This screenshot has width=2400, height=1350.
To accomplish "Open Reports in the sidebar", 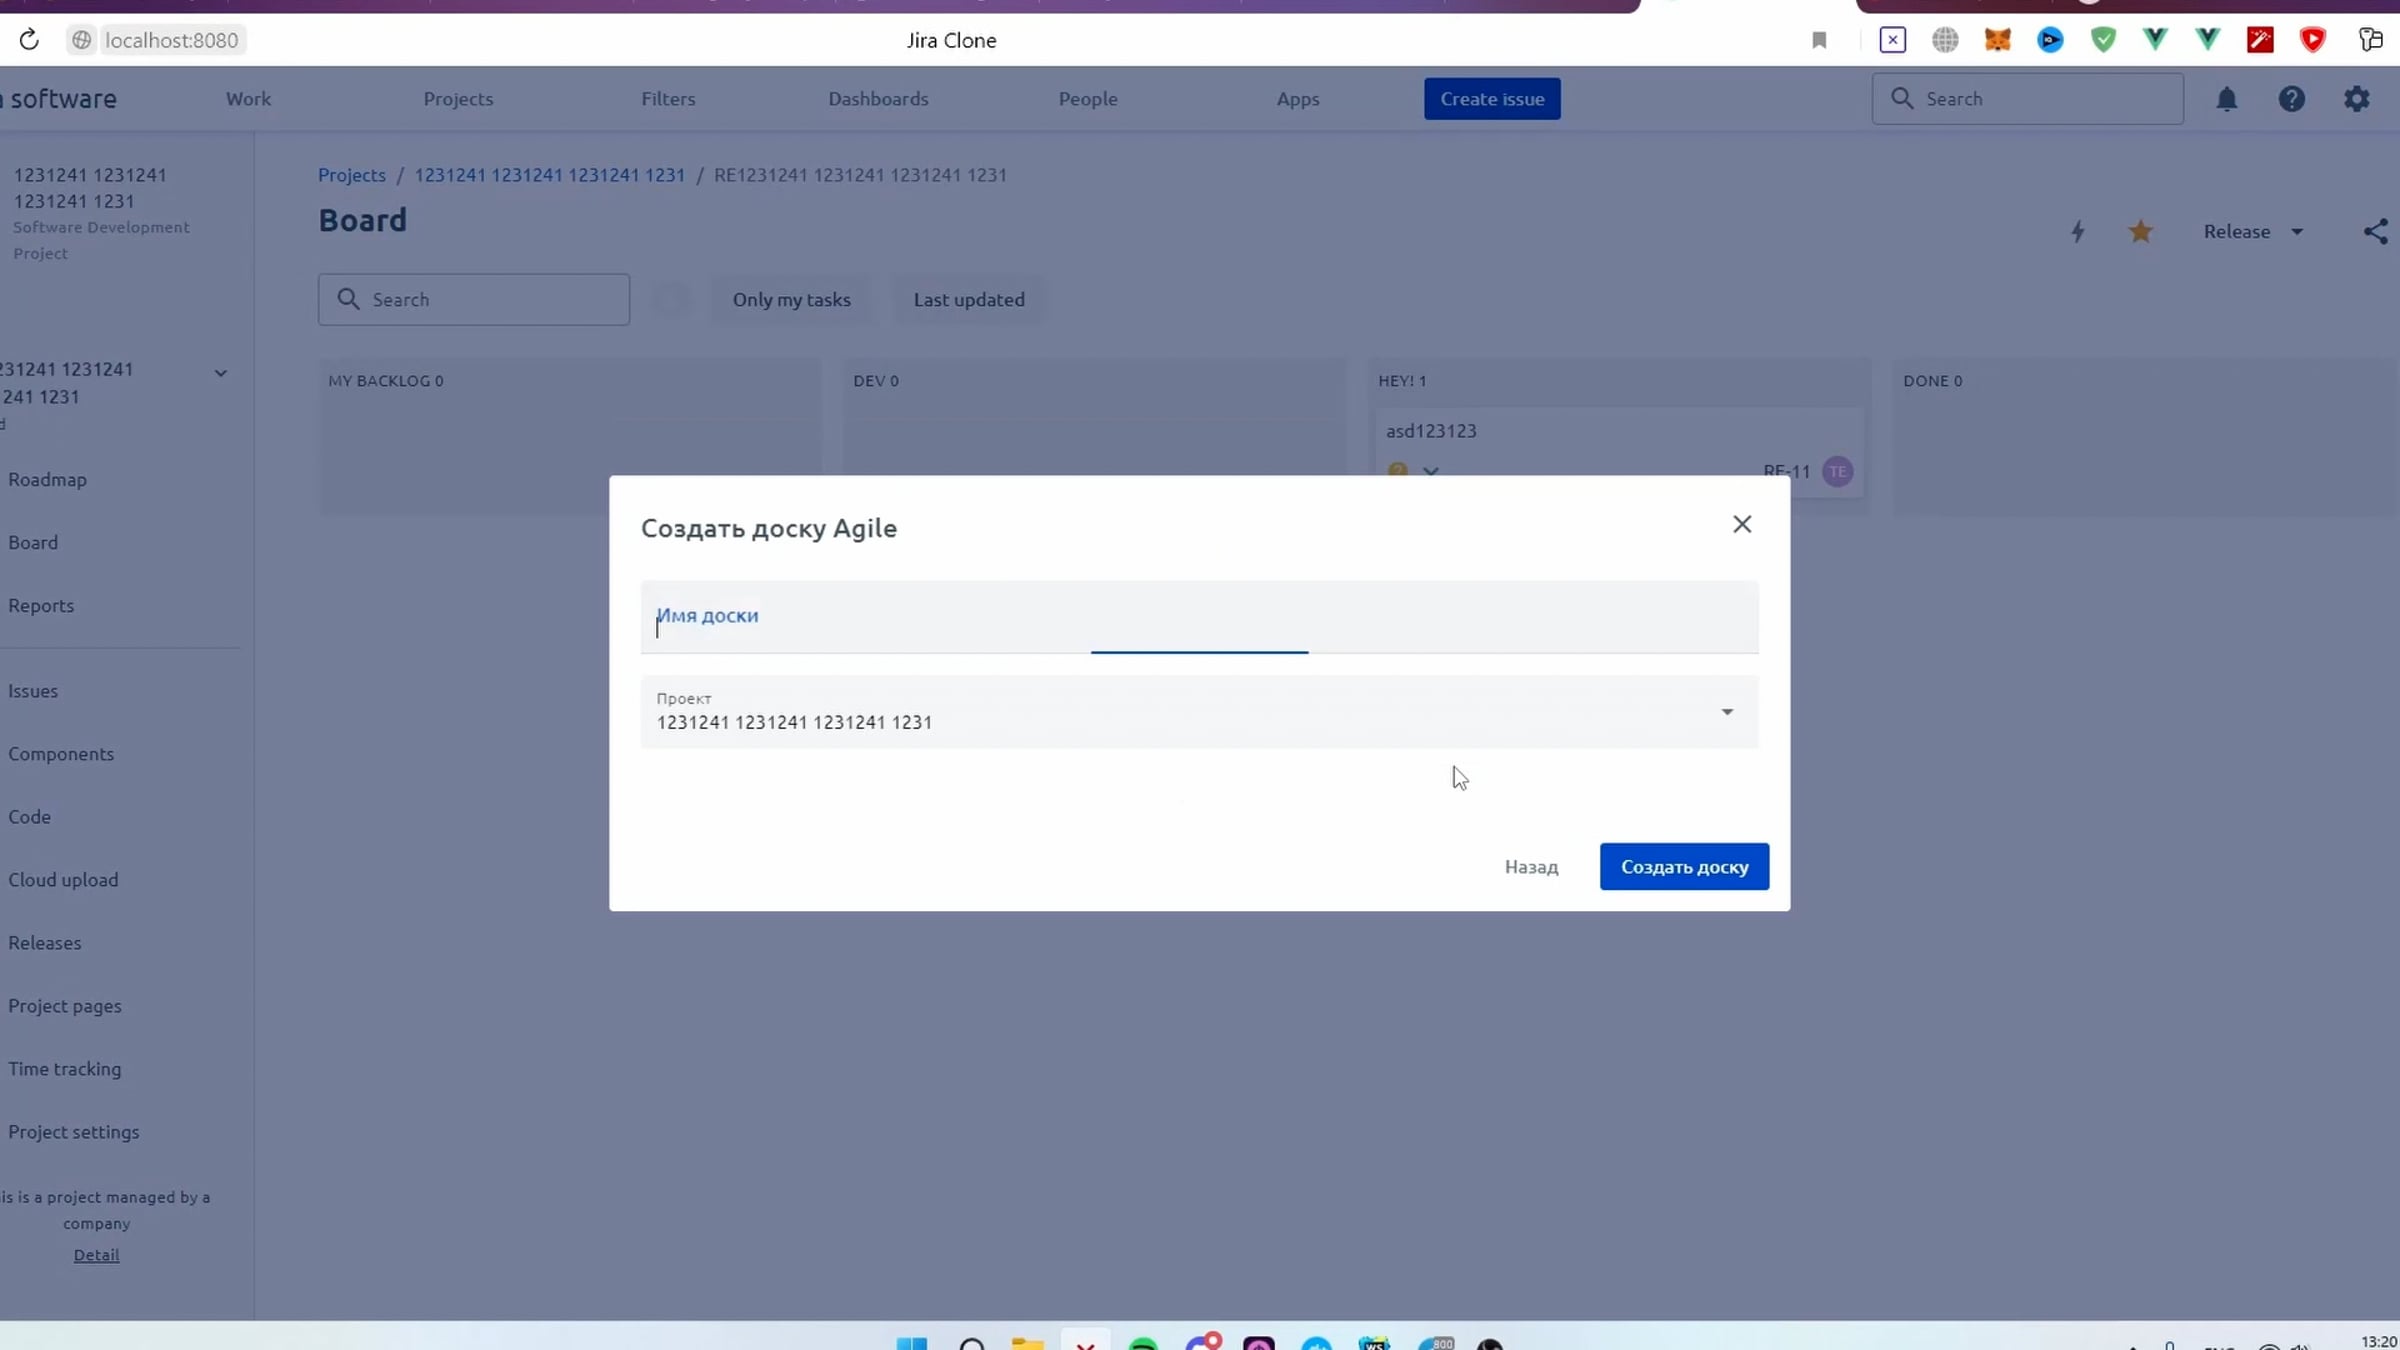I will pyautogui.click(x=41, y=606).
